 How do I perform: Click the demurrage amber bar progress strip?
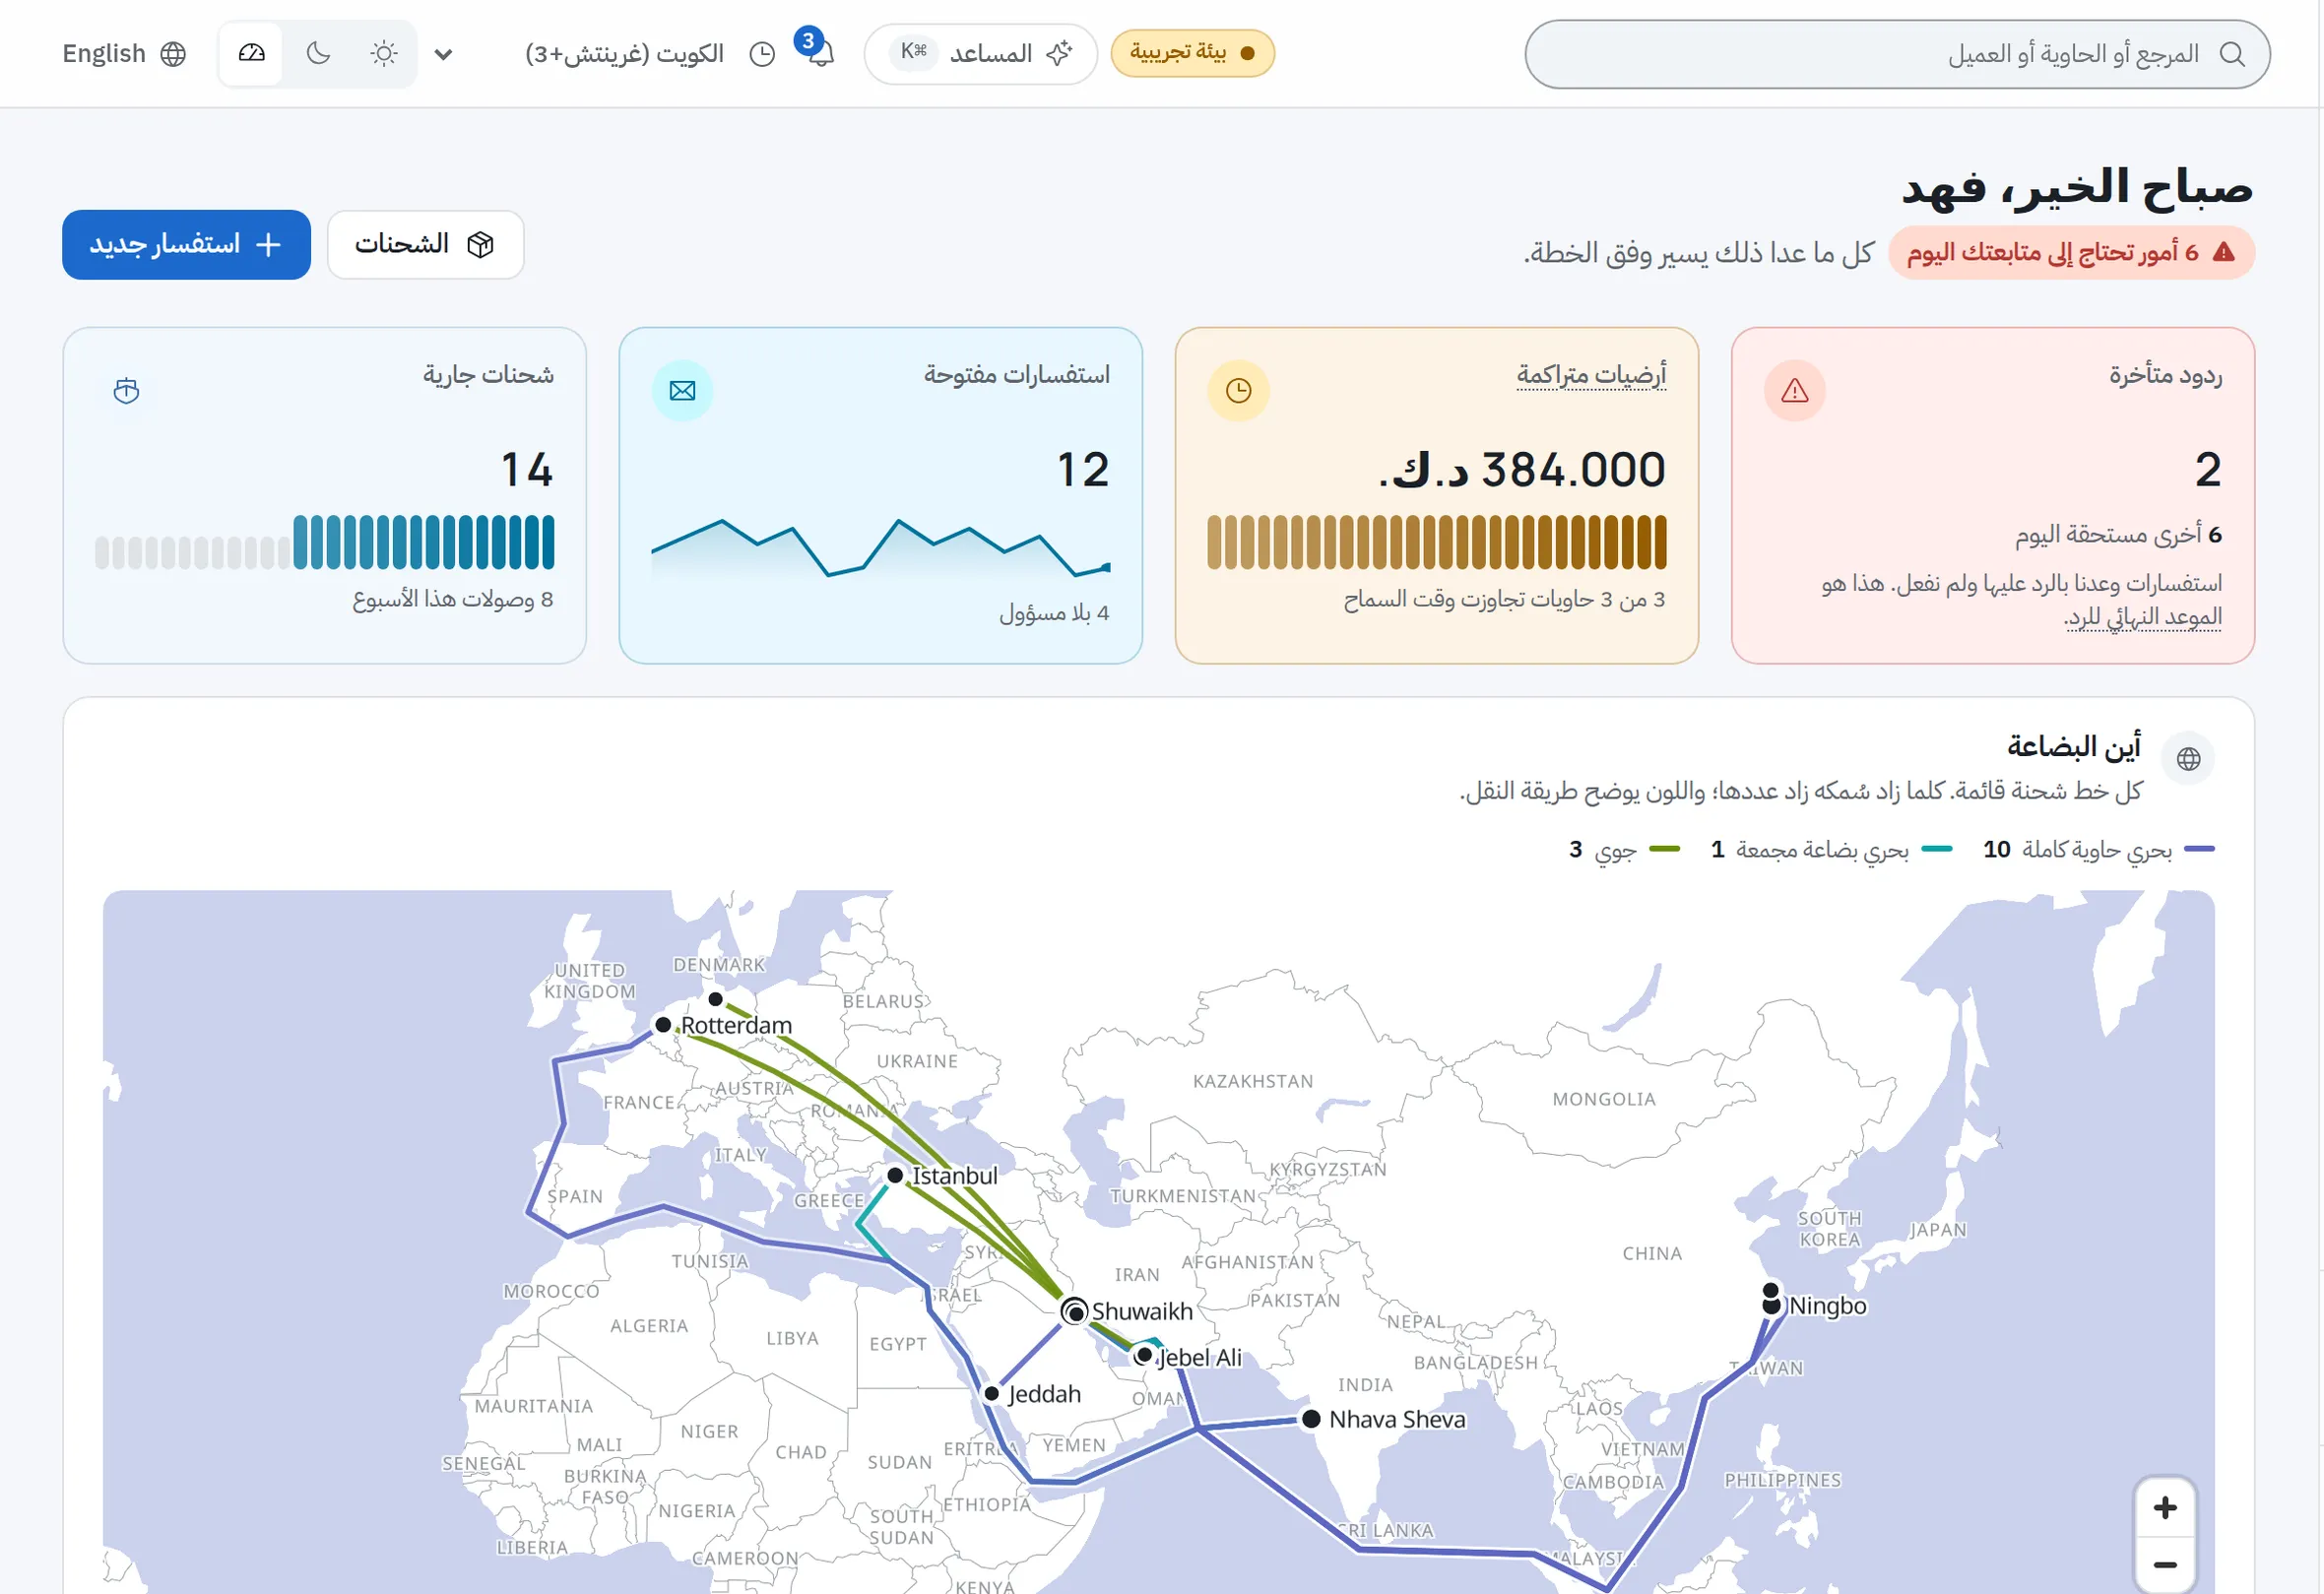pos(1437,542)
